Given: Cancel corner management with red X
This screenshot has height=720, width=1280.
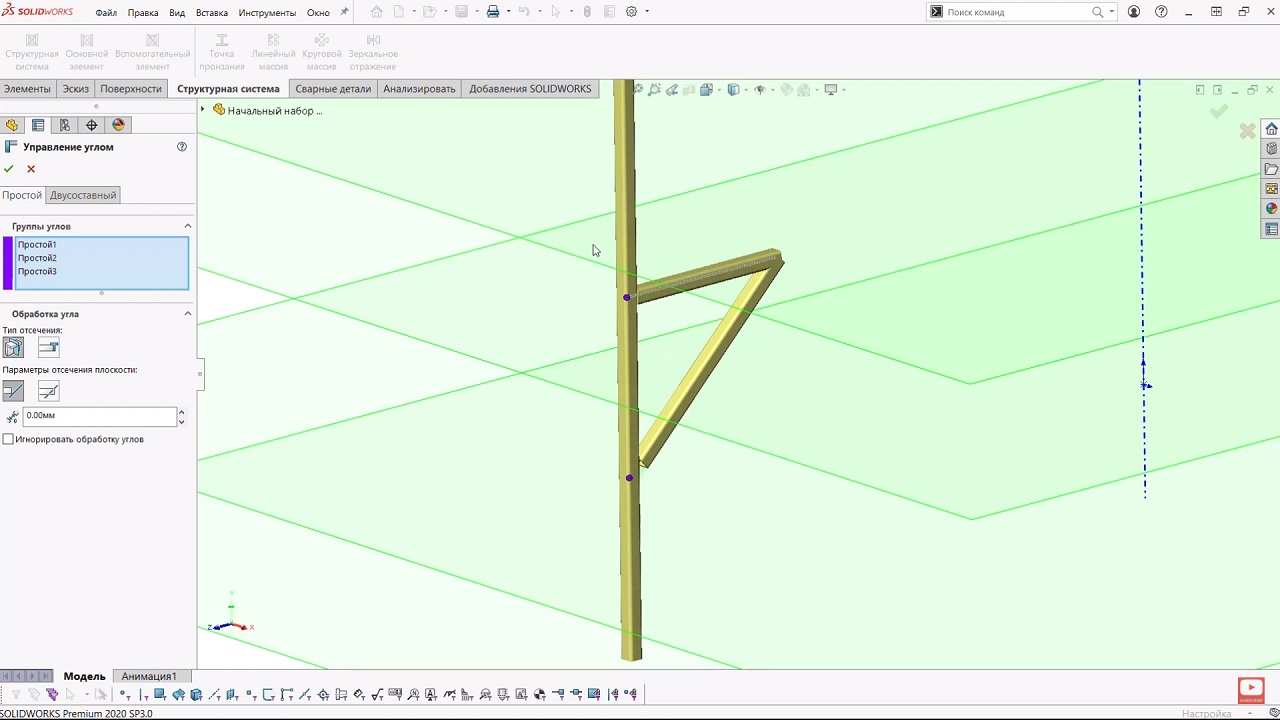Looking at the screenshot, I should pyautogui.click(x=31, y=169).
